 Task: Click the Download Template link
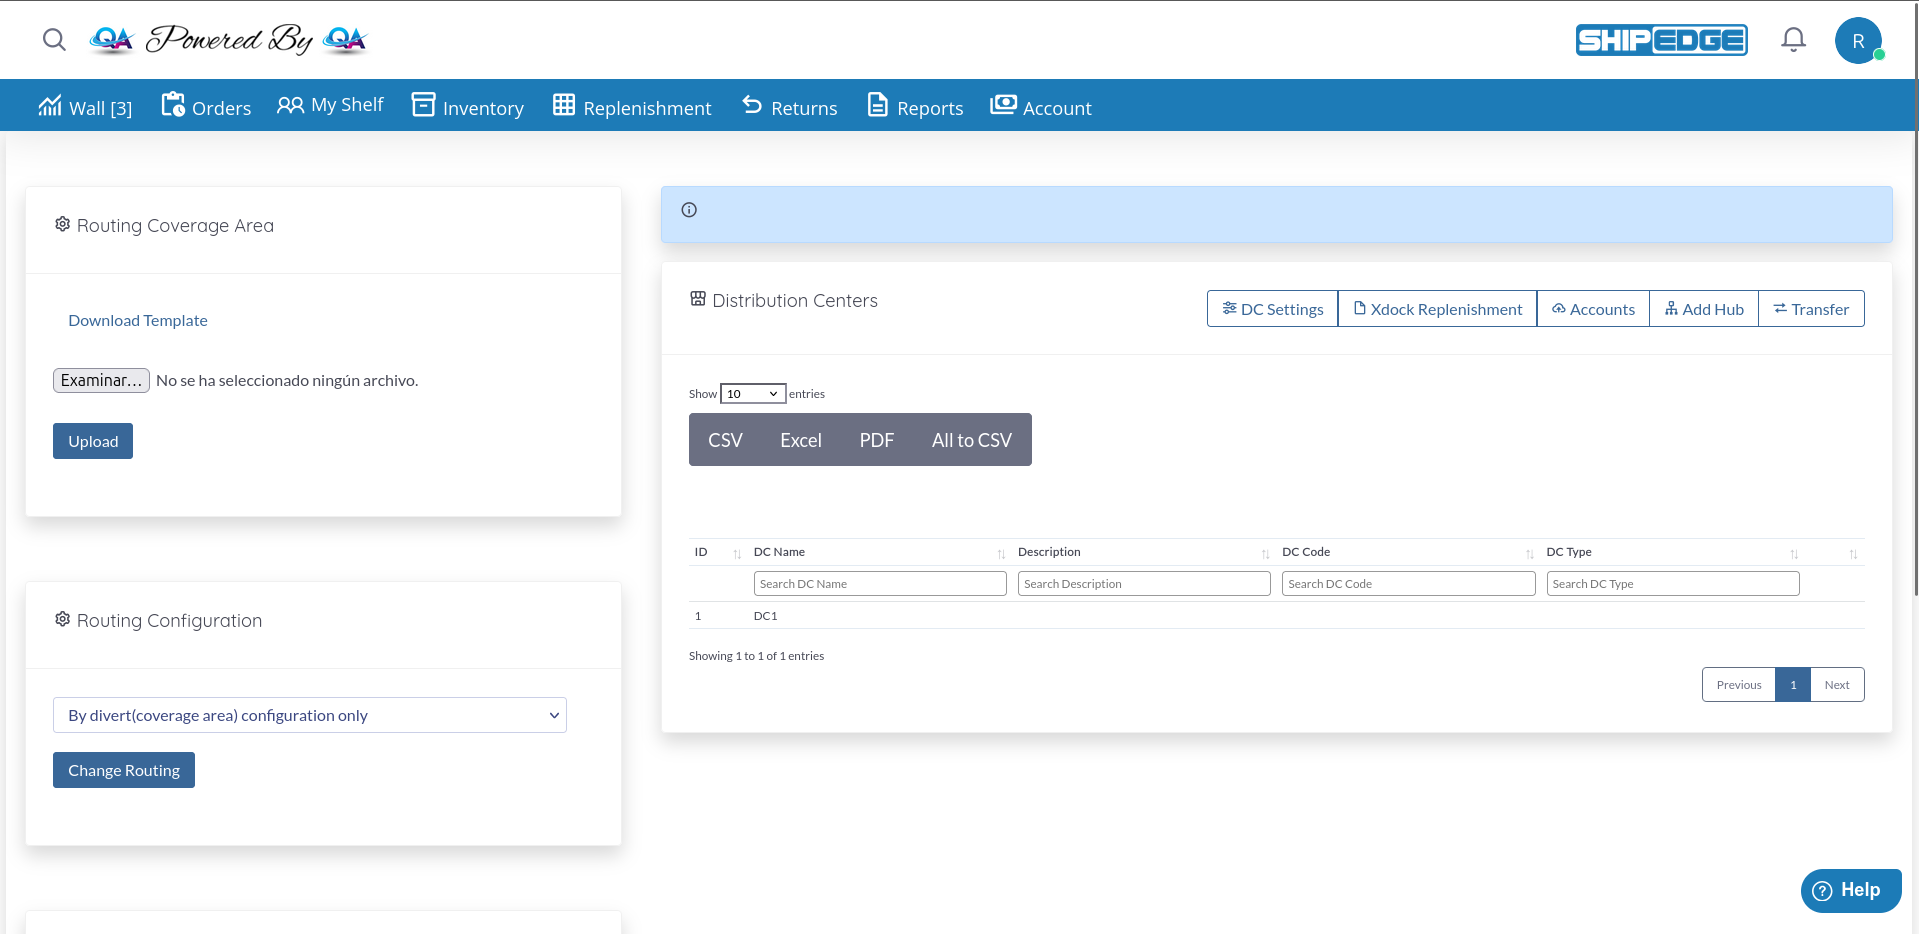(138, 321)
